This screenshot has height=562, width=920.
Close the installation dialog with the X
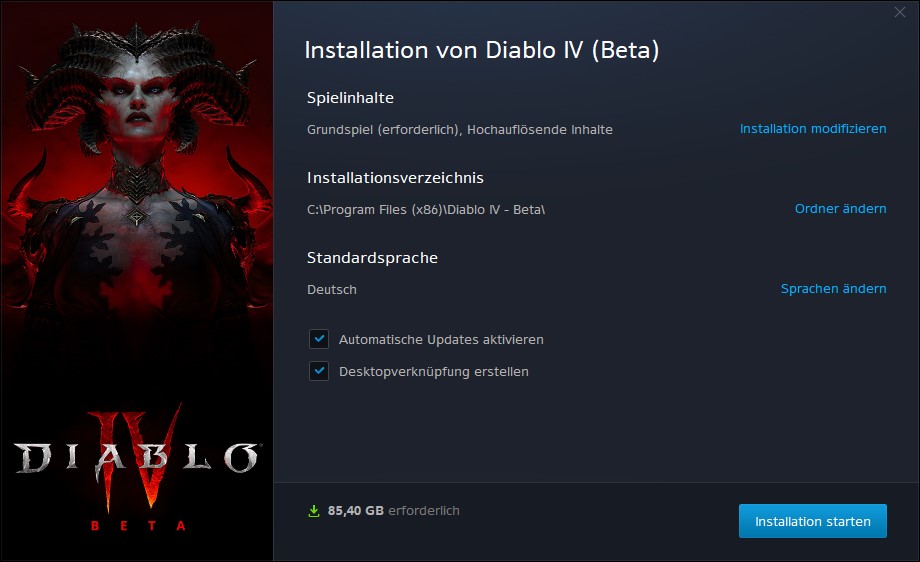pyautogui.click(x=899, y=12)
